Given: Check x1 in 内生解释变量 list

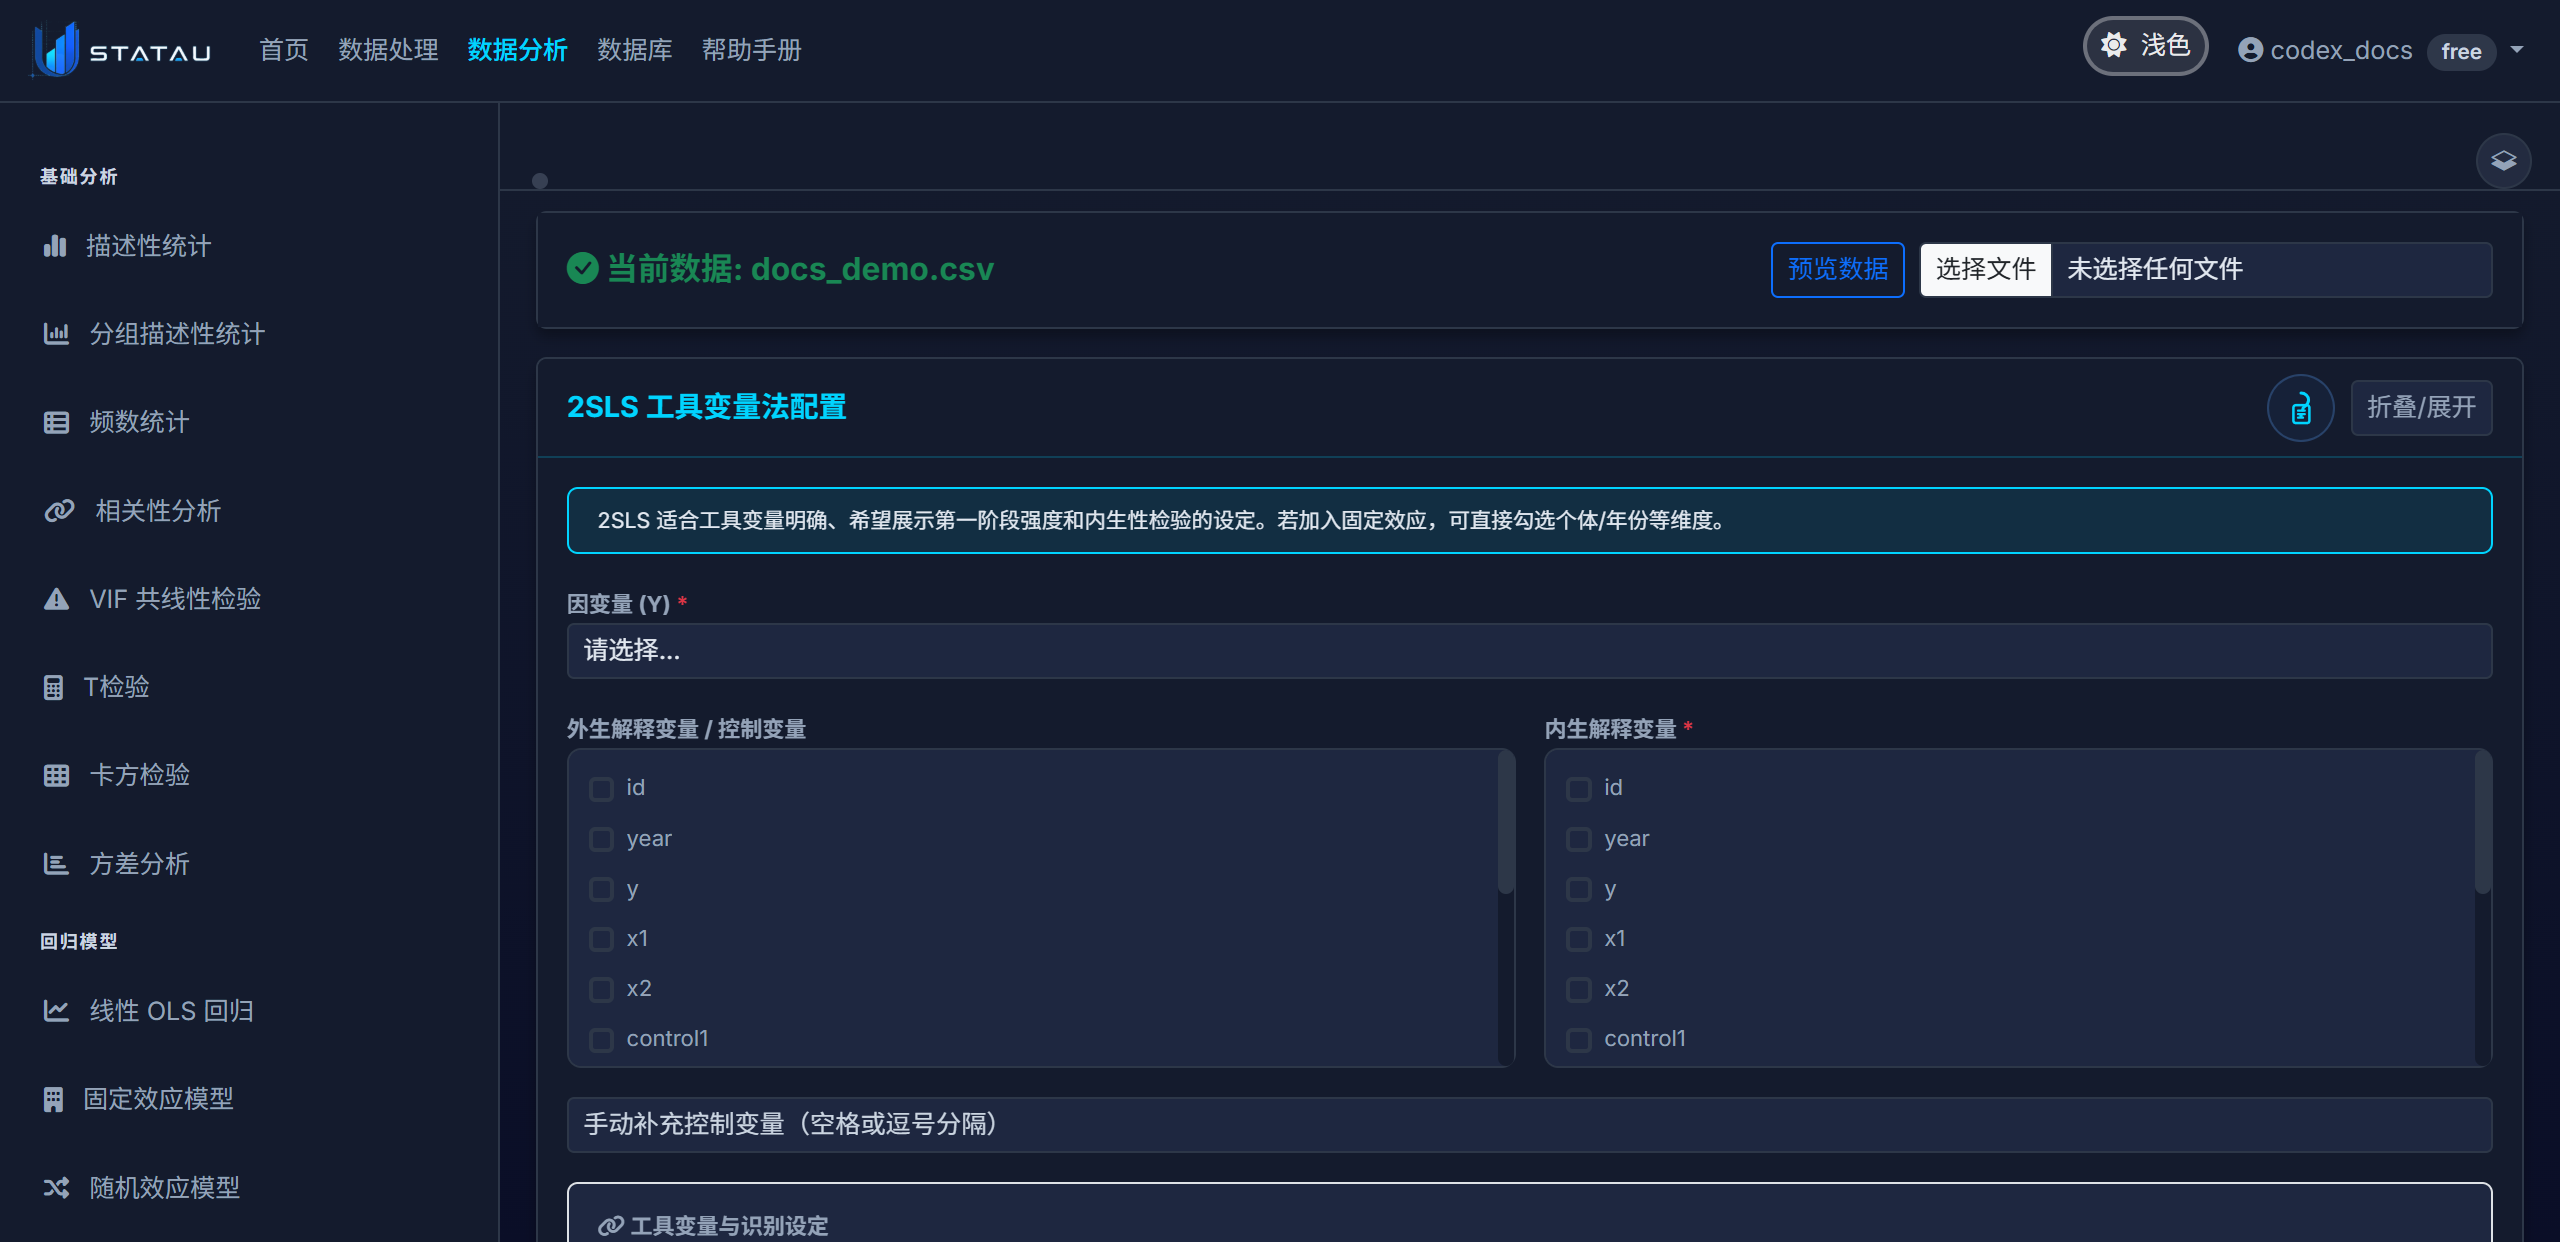Looking at the screenshot, I should click(1578, 939).
